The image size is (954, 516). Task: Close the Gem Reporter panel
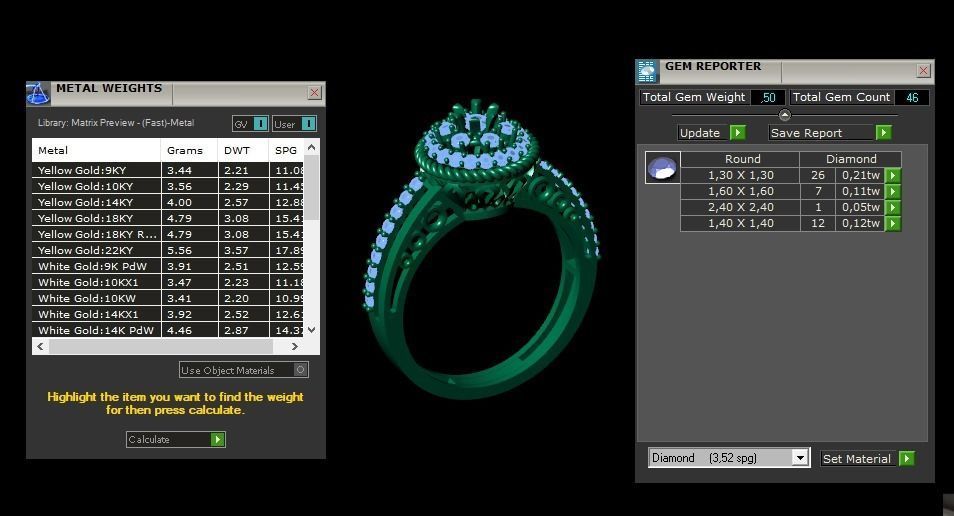click(x=924, y=71)
